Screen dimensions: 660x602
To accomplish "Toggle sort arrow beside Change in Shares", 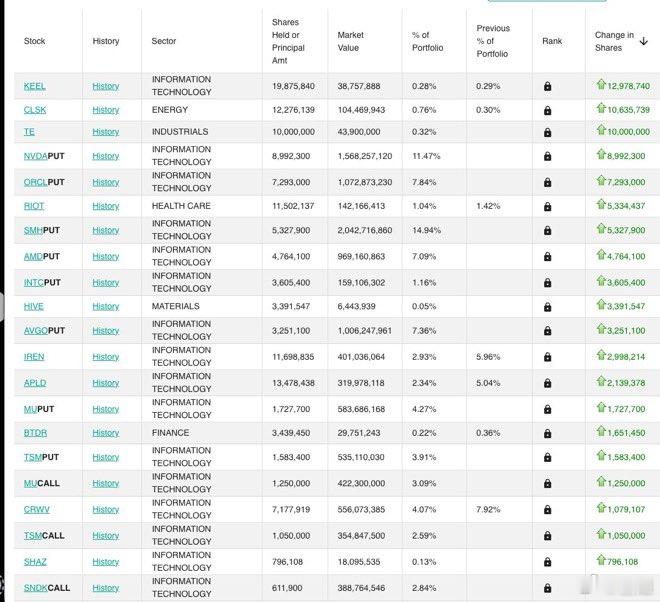I will pos(644,41).
